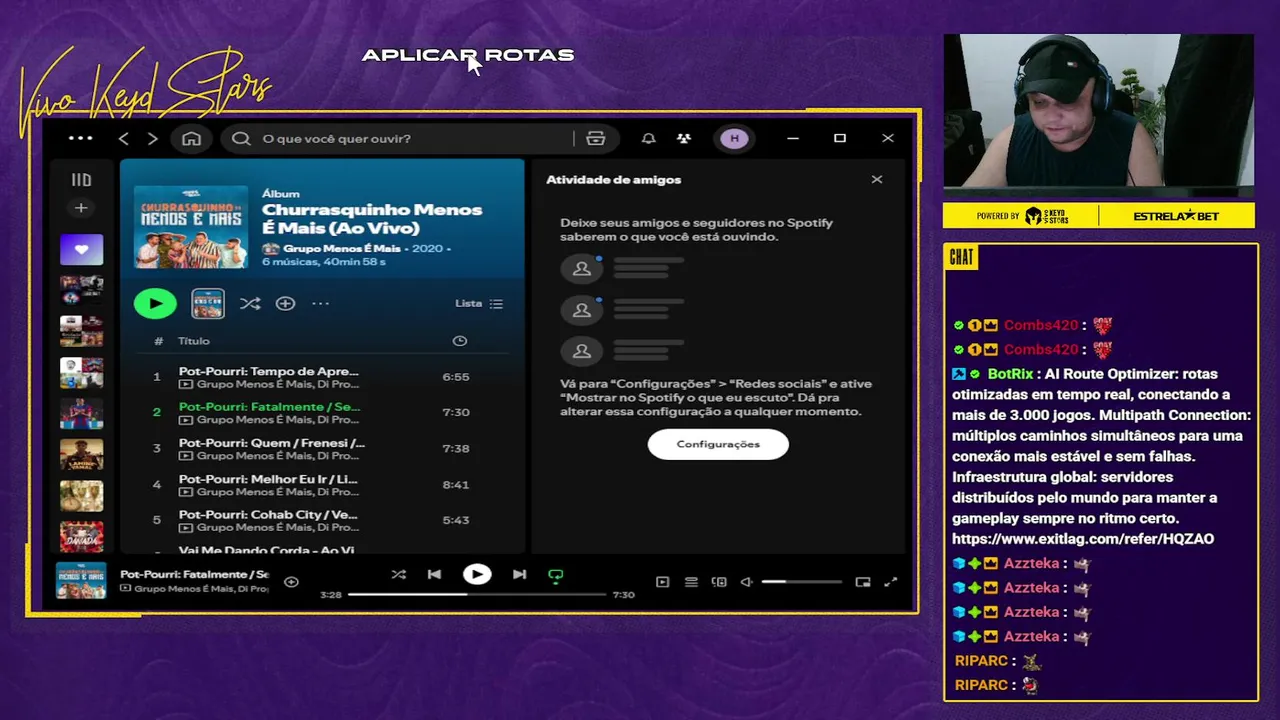The height and width of the screenshot is (720, 1280).
Task: Click the album preview thumbnail button
Action: (208, 303)
